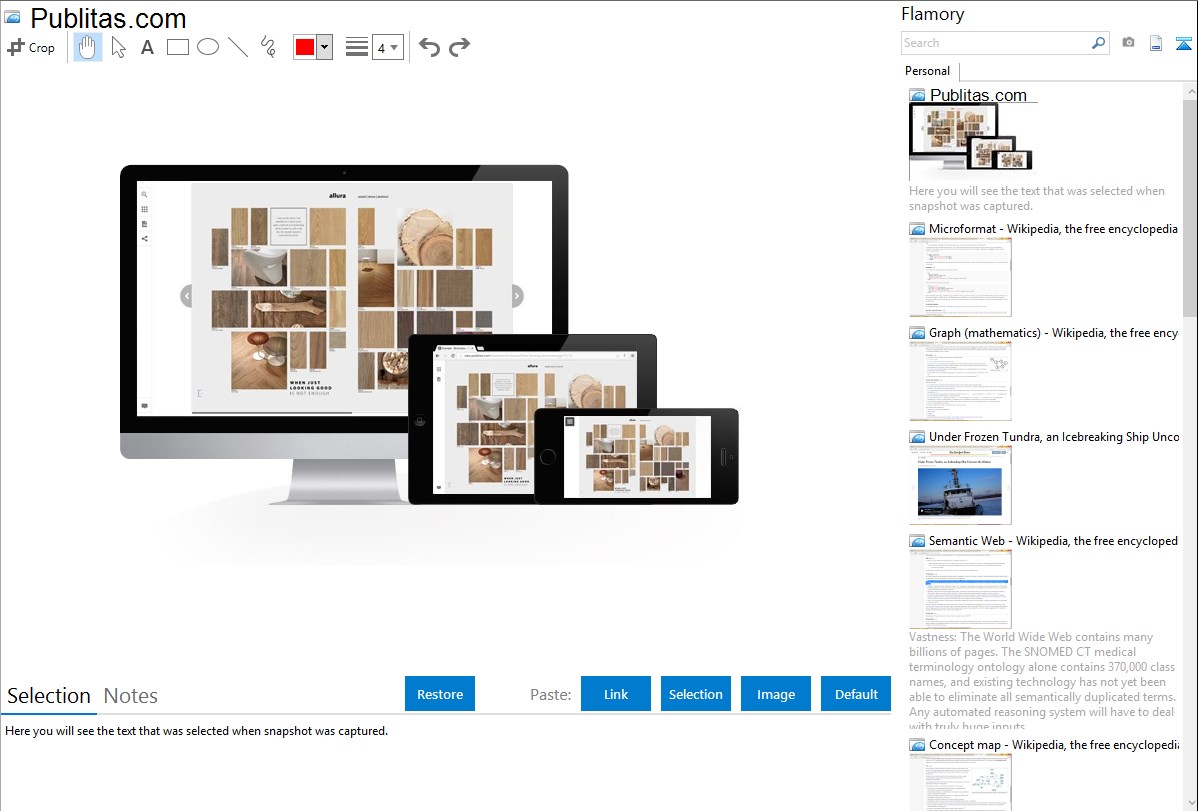Click the Selection paste button

[x=695, y=694]
